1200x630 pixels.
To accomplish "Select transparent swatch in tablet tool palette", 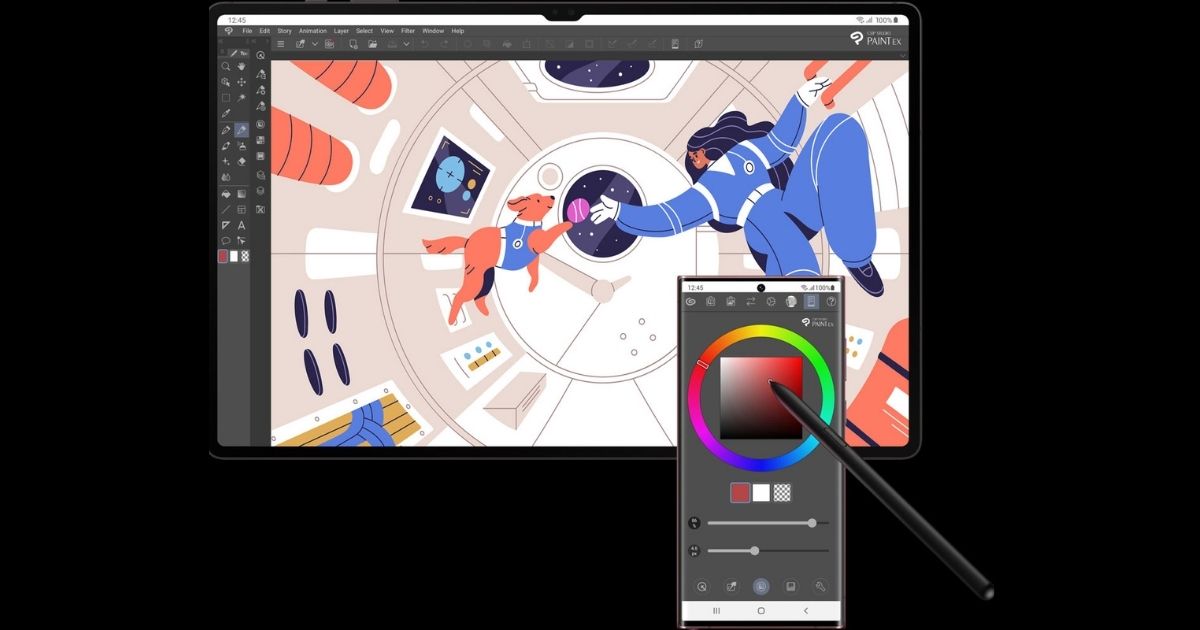I will 245,256.
